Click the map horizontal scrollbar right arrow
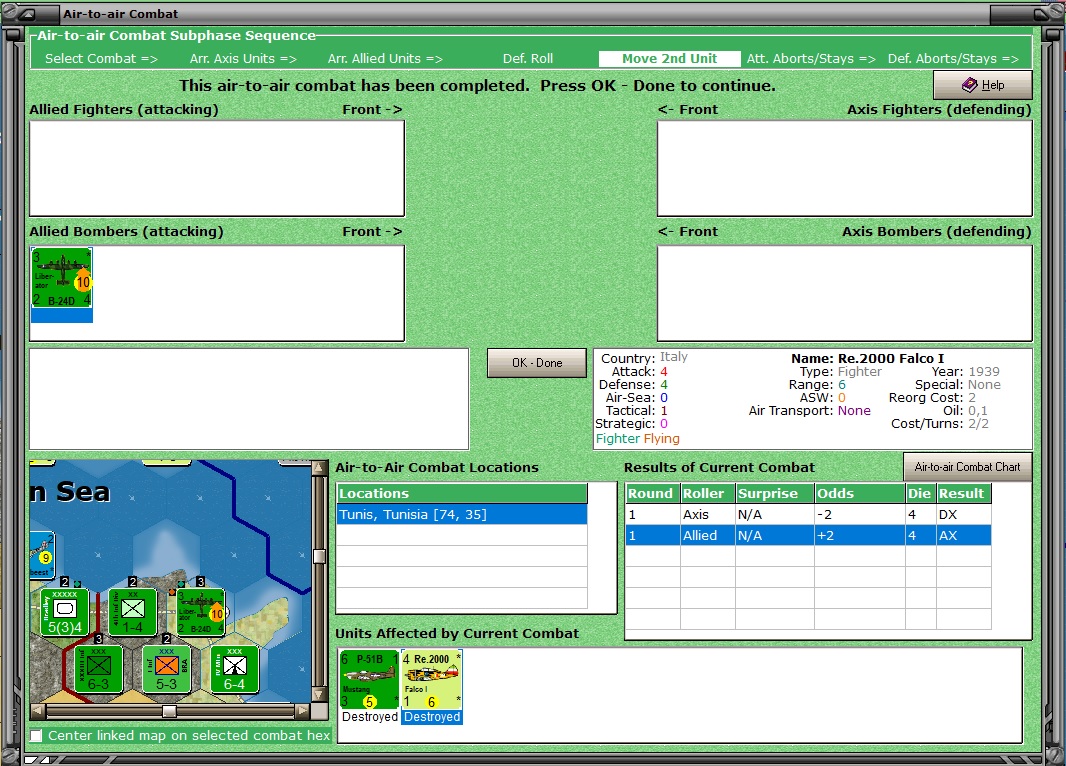The height and width of the screenshot is (766, 1066). click(x=303, y=711)
